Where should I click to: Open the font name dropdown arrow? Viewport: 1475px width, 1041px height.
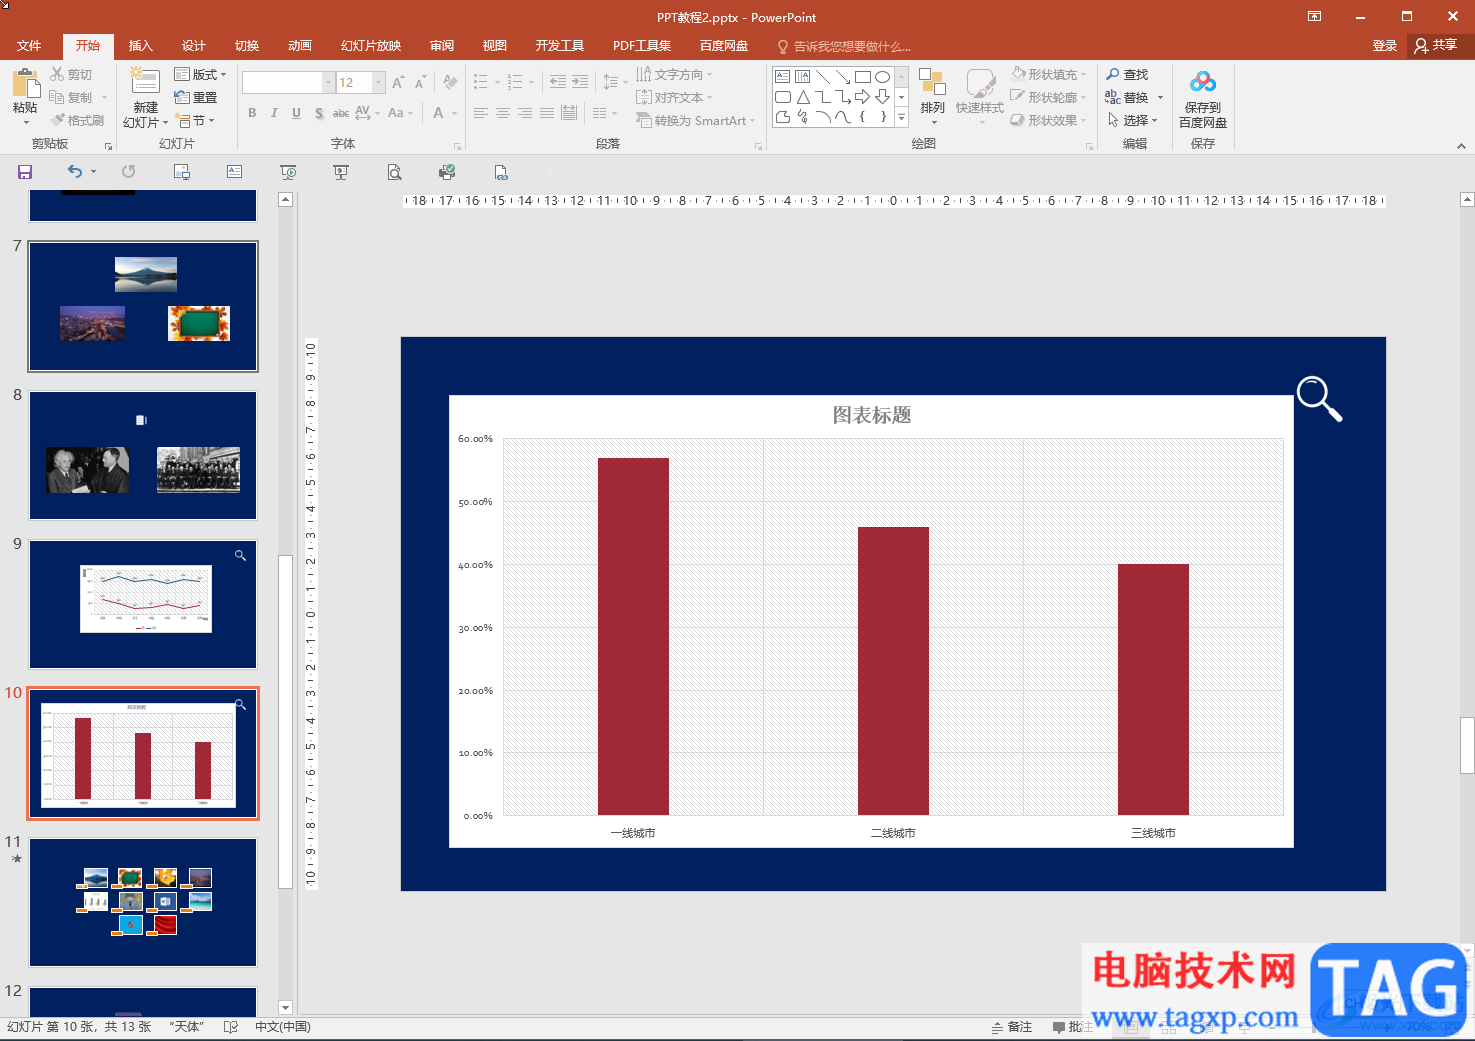tap(329, 82)
